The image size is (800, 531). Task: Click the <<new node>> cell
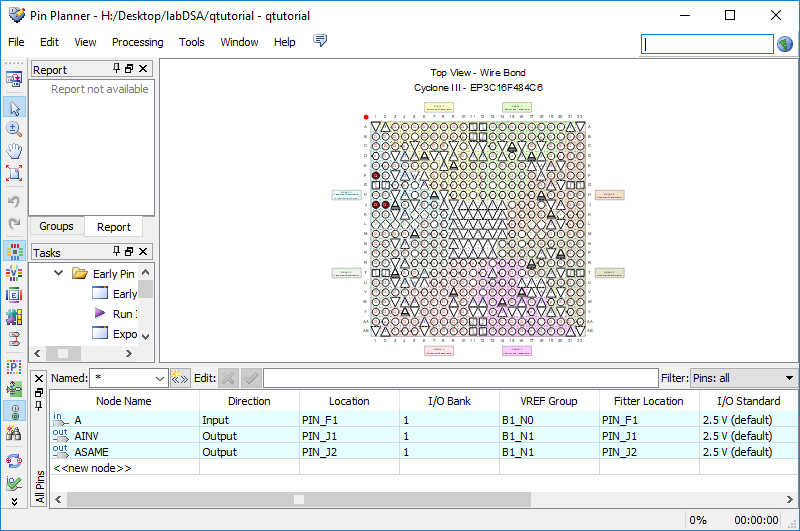tap(124, 468)
